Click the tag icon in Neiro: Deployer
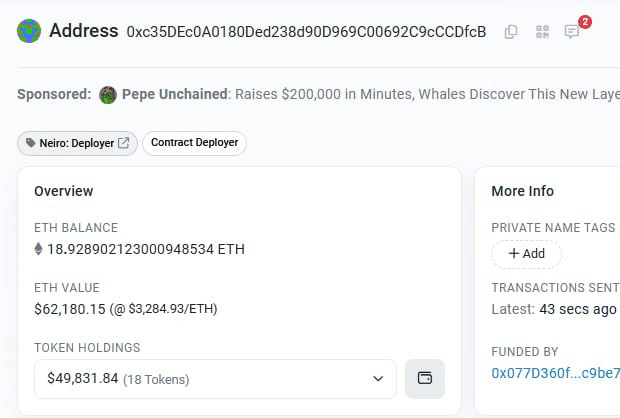The image size is (620, 418). point(30,143)
